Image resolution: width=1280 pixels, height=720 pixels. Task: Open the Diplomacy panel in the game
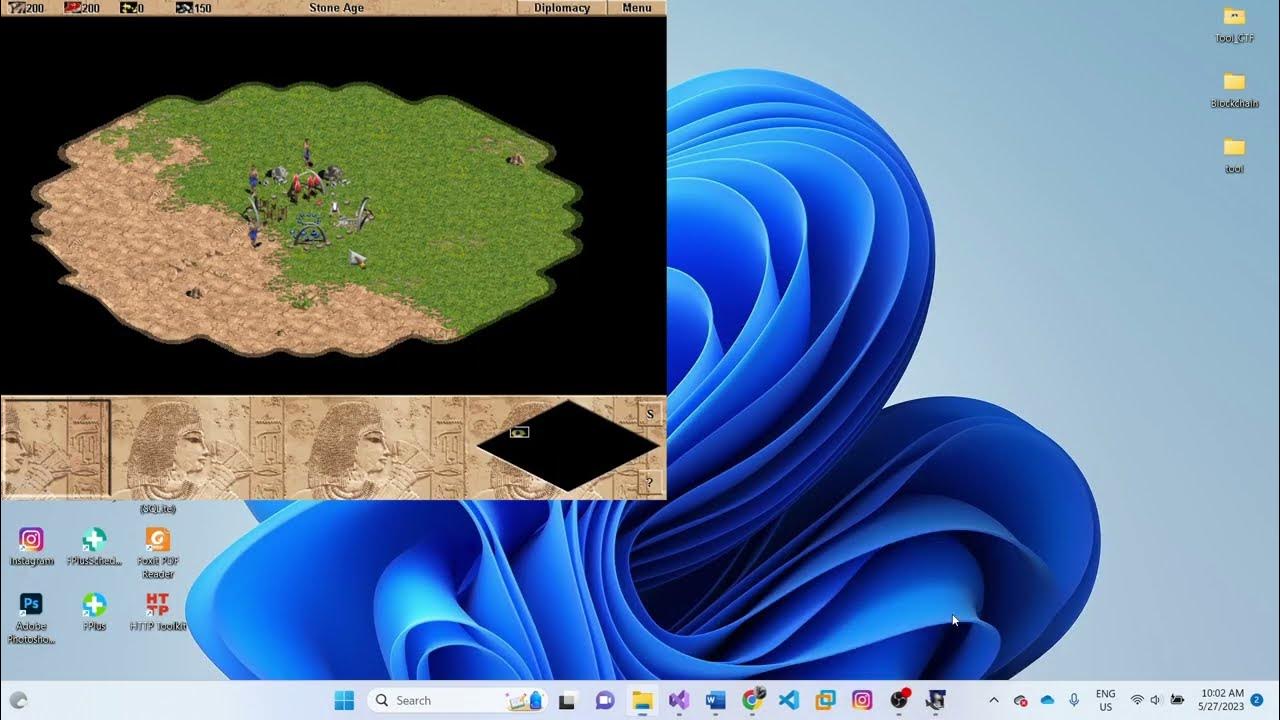(561, 8)
